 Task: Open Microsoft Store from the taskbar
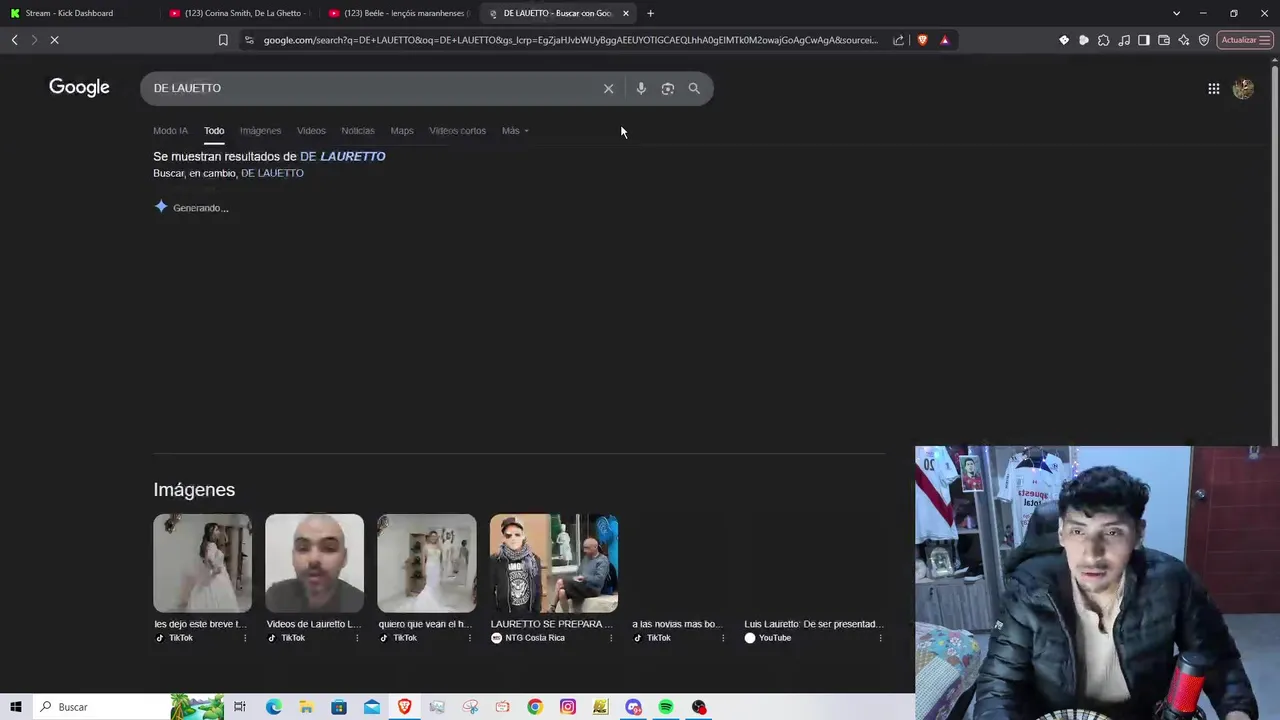(339, 707)
